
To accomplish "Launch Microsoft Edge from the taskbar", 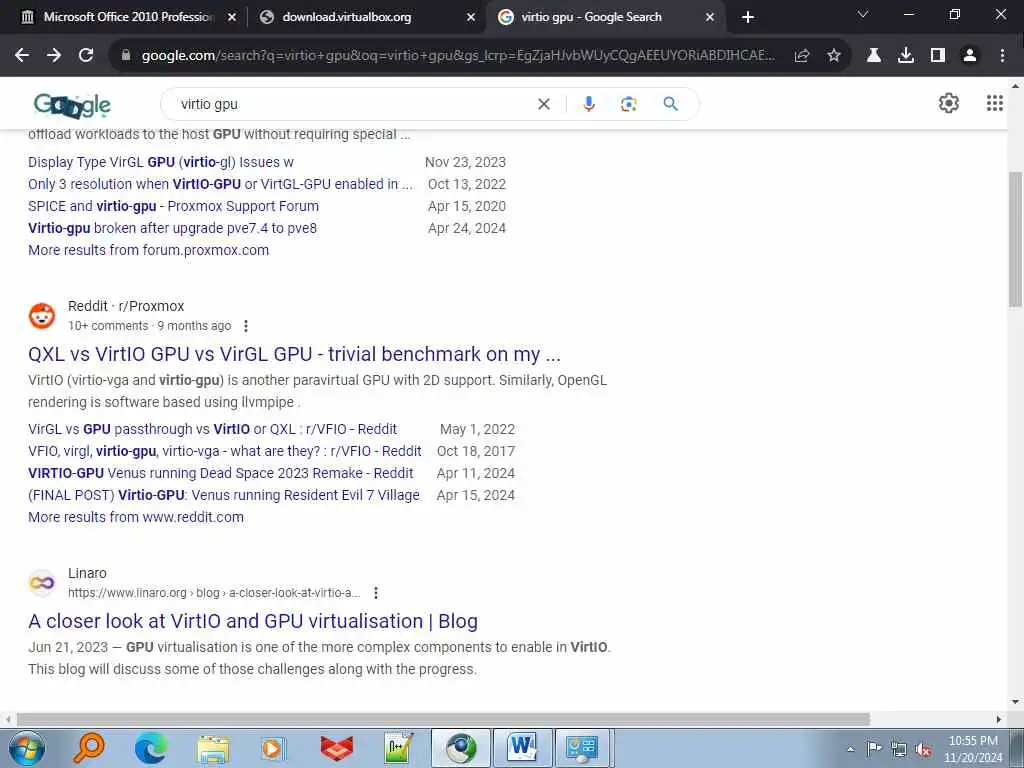I will point(151,748).
